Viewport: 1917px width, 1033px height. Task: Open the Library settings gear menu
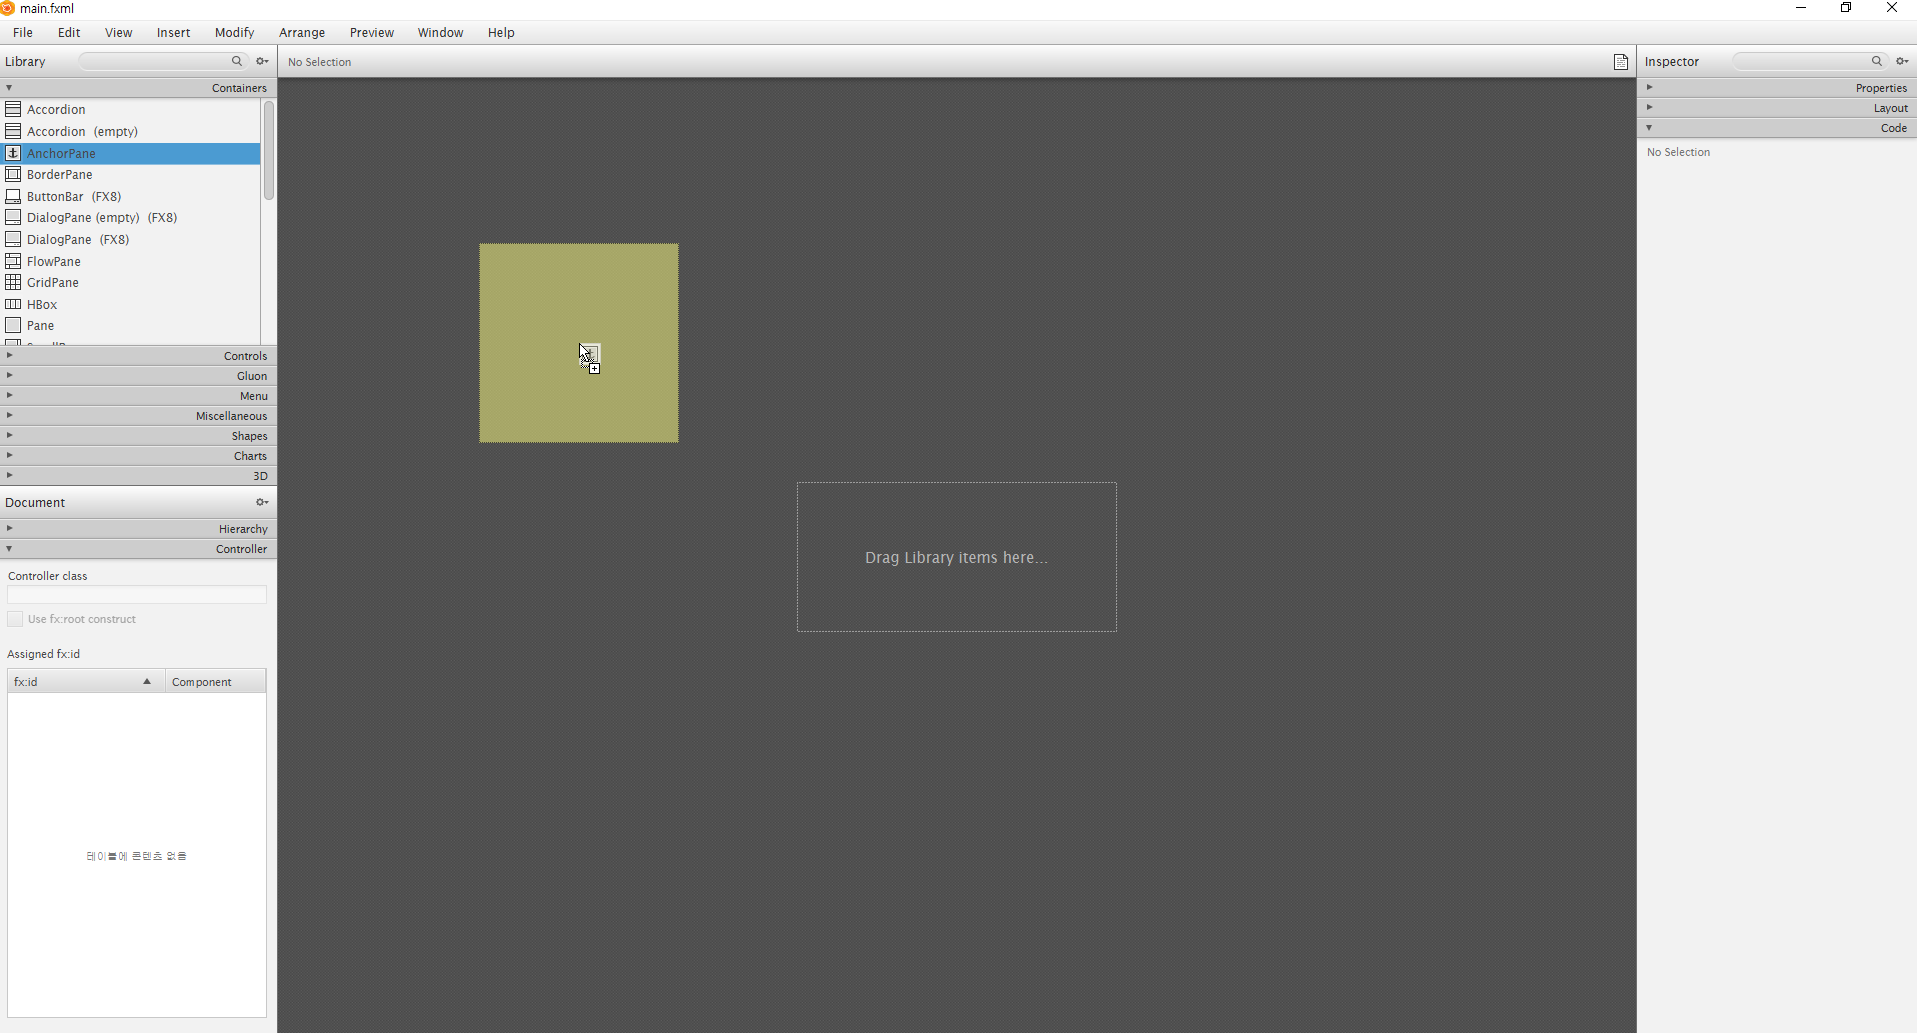click(x=262, y=61)
